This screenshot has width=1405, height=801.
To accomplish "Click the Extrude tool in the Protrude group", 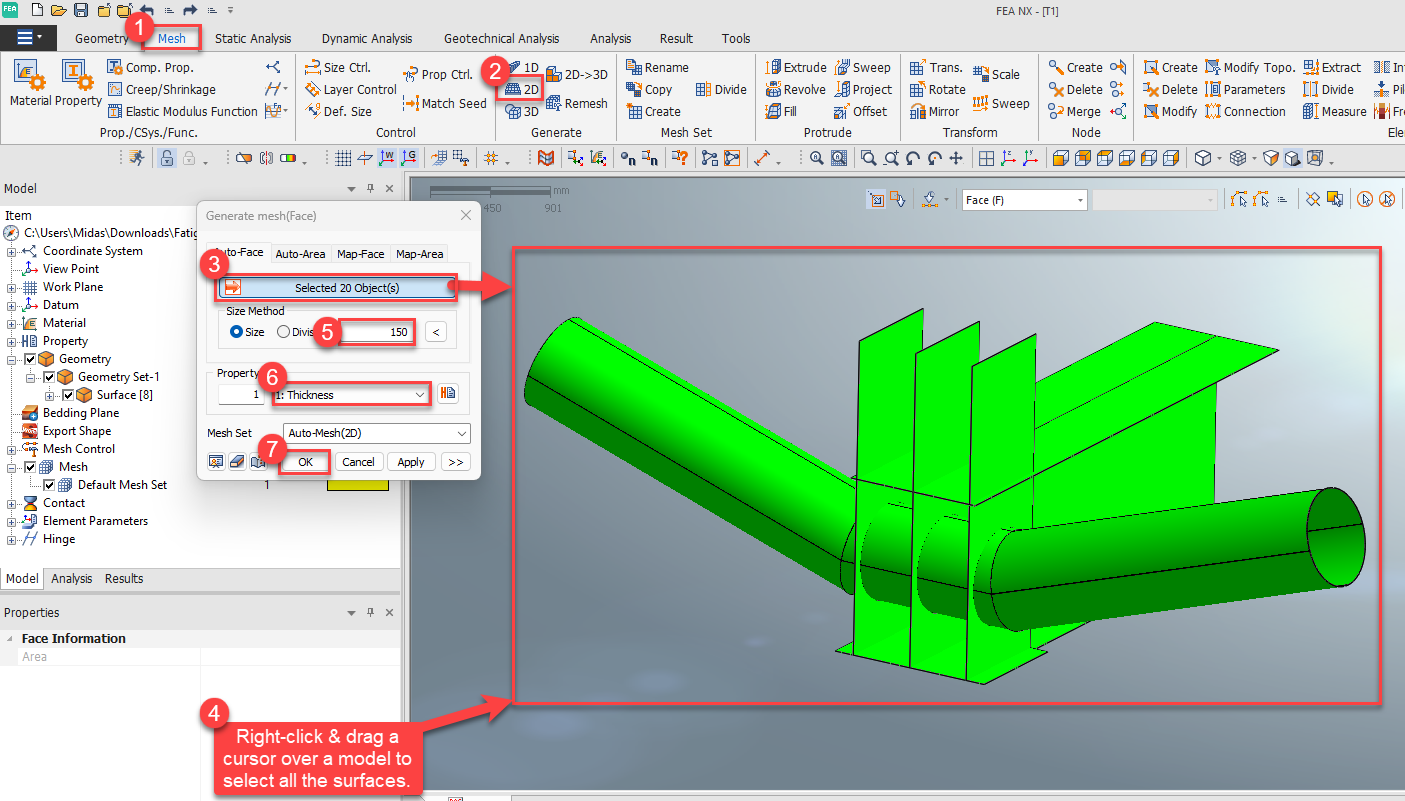I will 796,67.
